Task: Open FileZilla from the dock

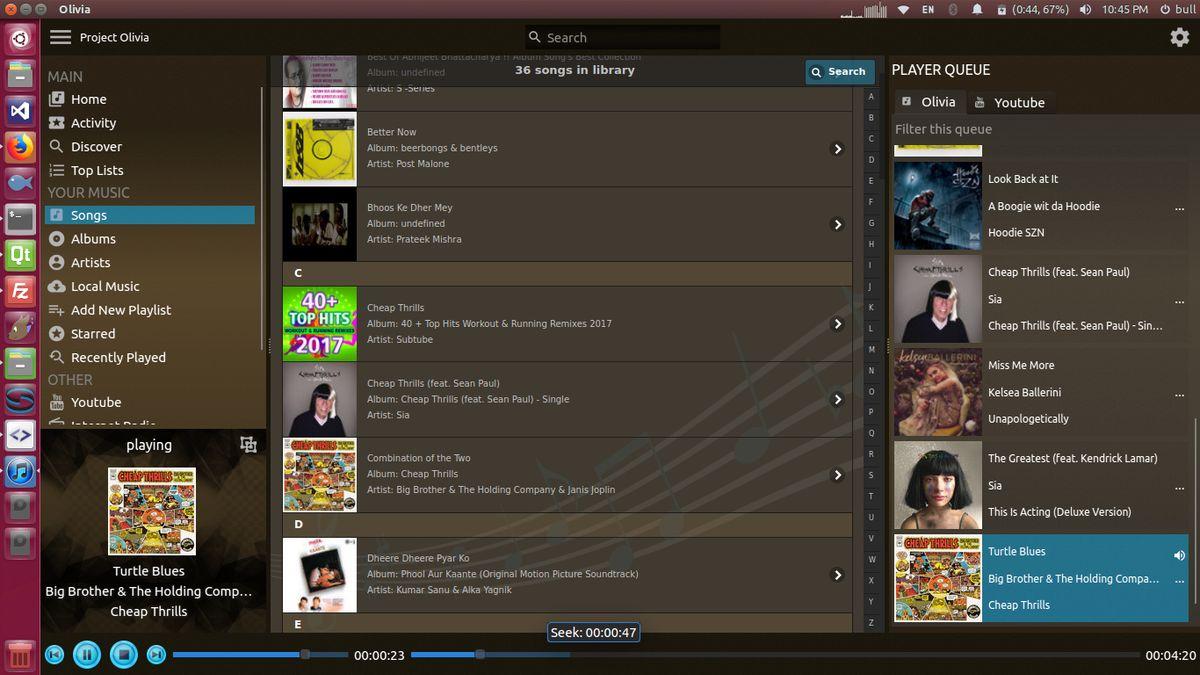Action: point(20,291)
